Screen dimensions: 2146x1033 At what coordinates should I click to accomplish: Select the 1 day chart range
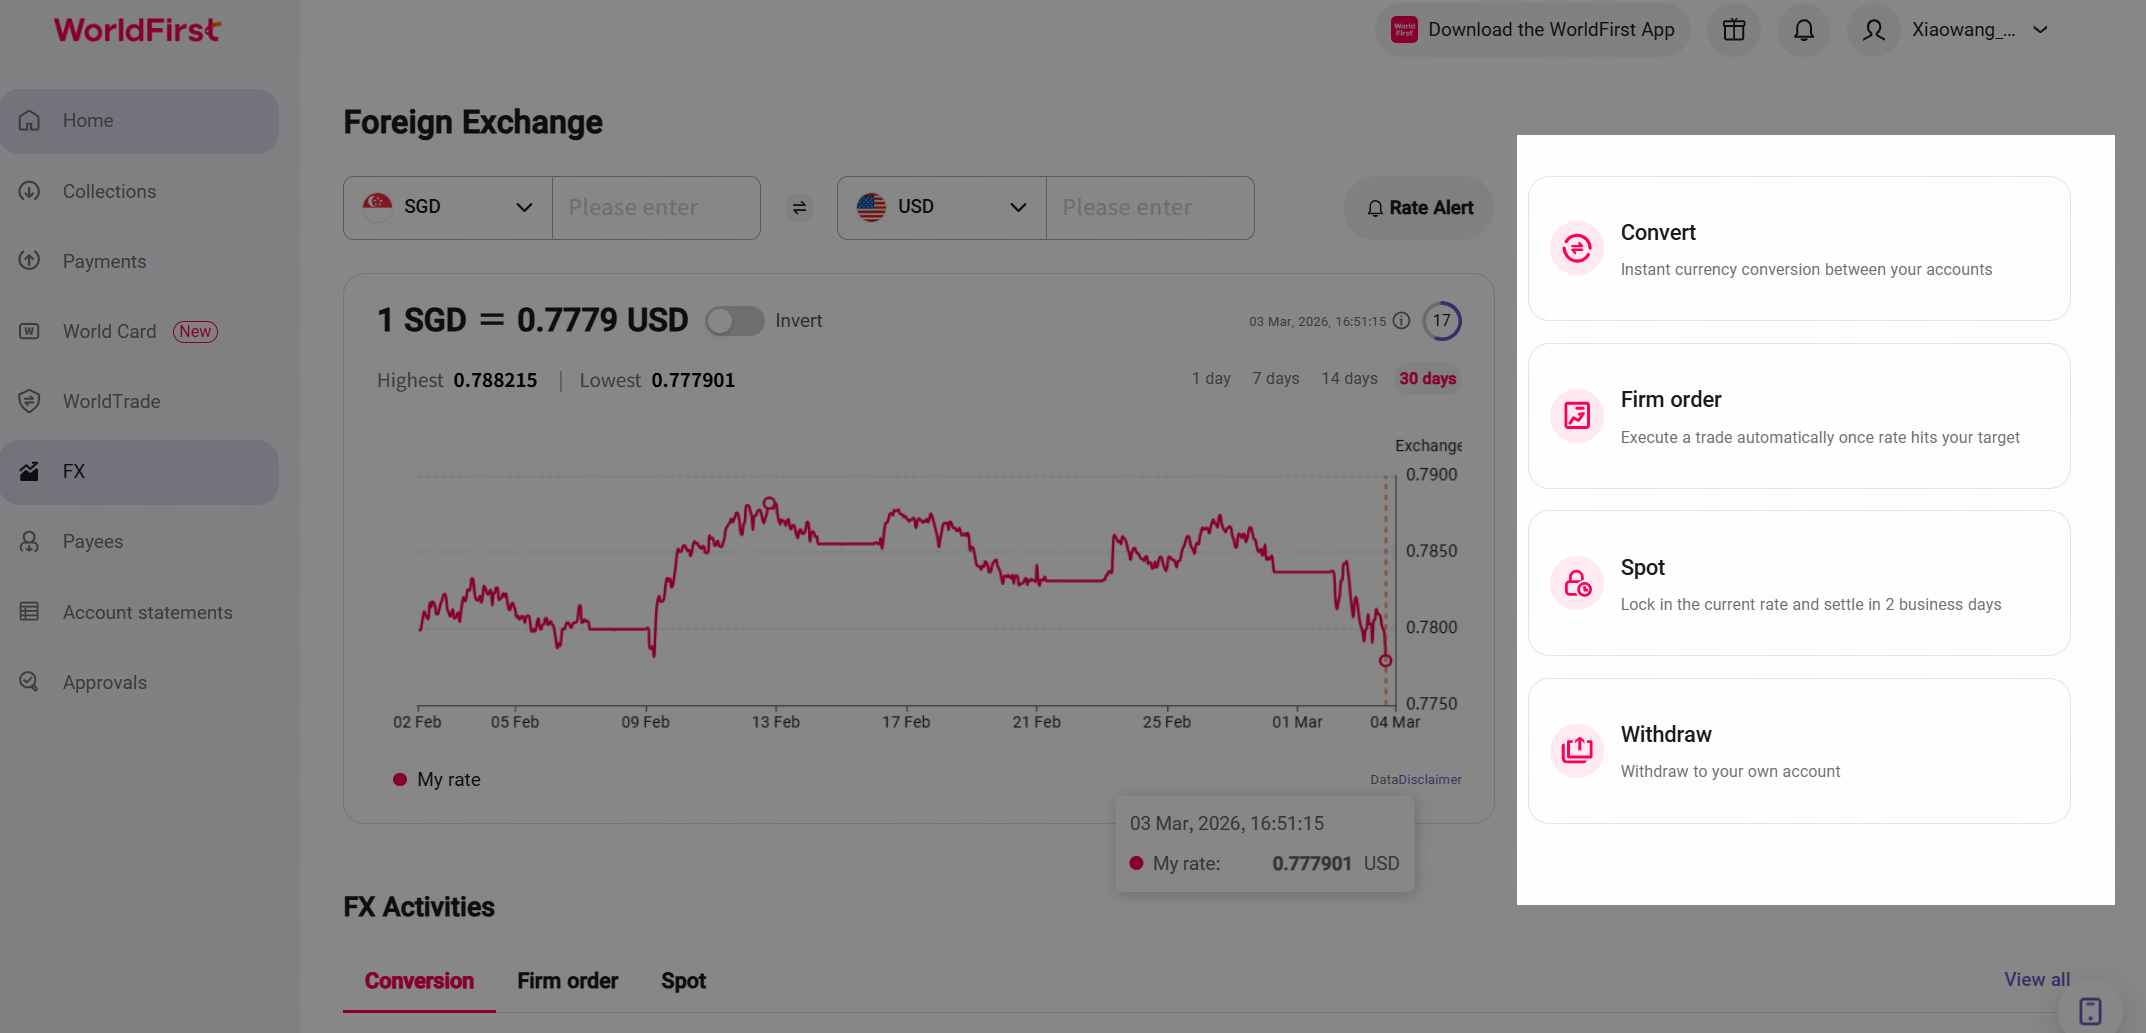[1211, 379]
